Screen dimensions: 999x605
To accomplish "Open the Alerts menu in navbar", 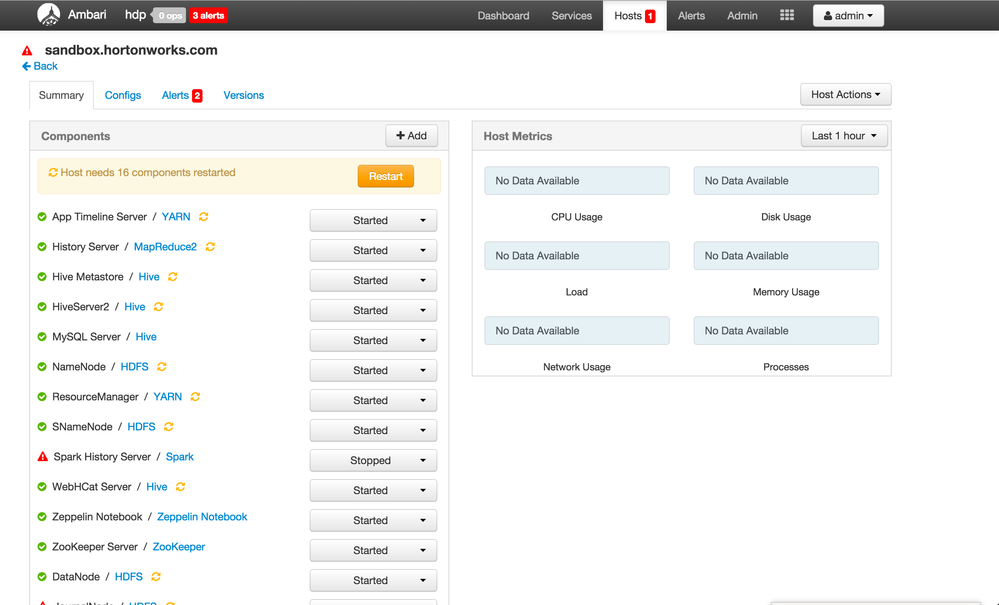I will tap(691, 16).
